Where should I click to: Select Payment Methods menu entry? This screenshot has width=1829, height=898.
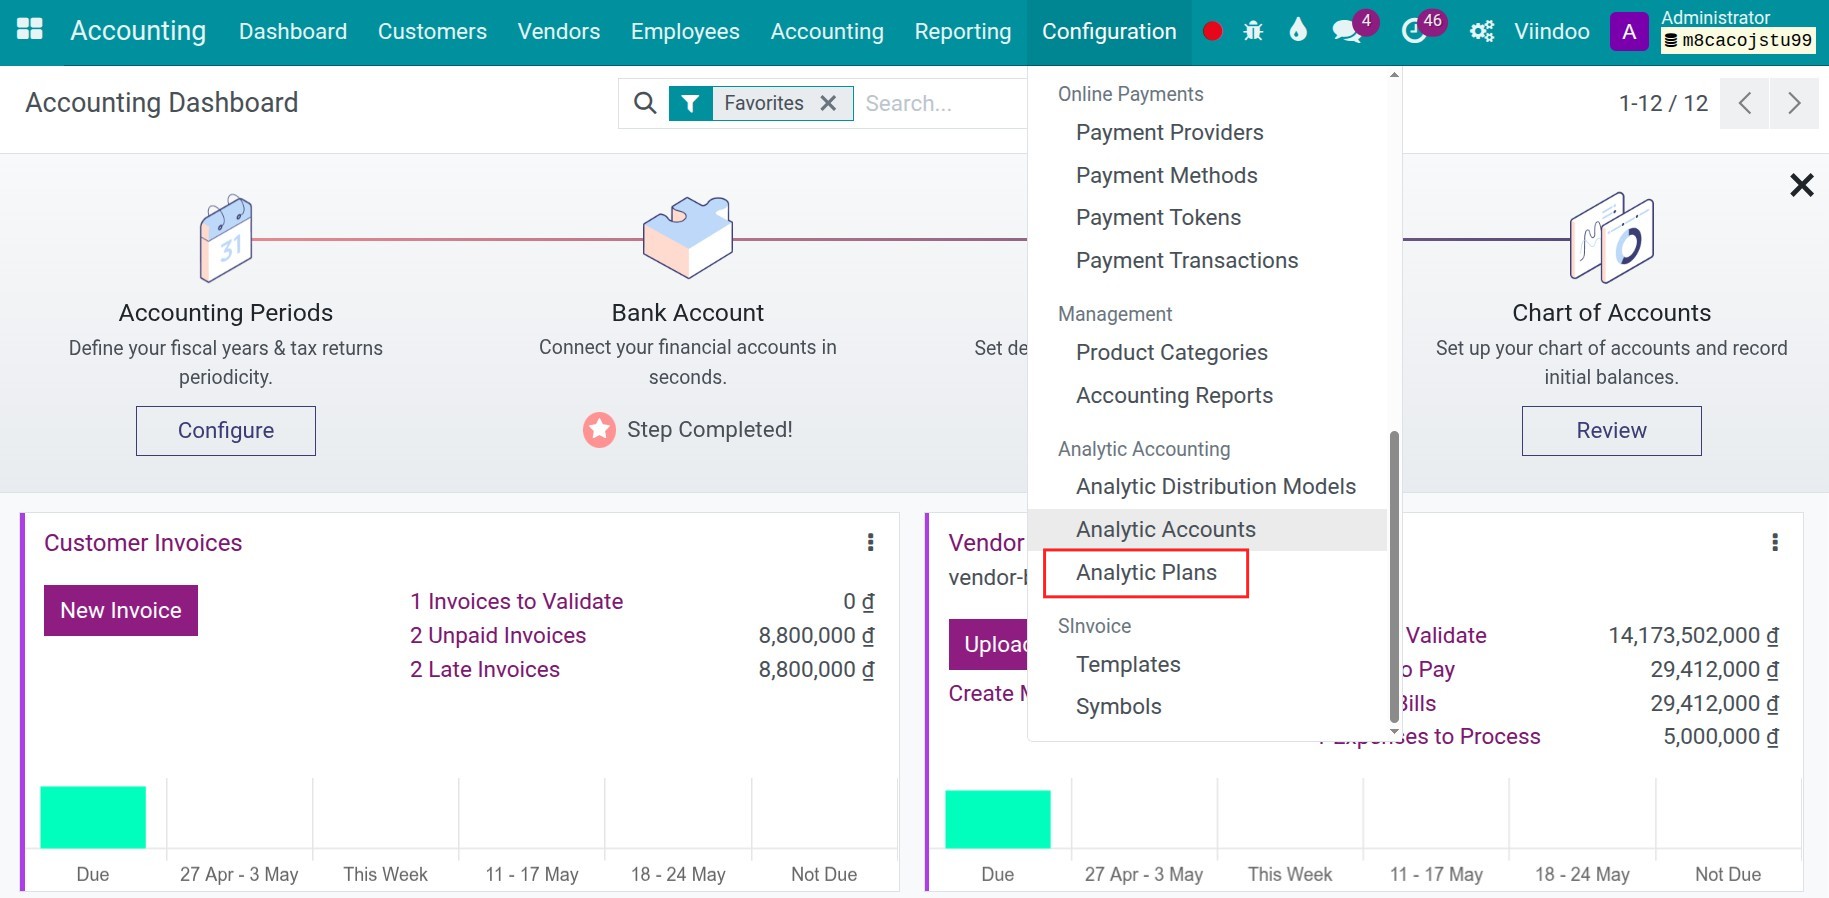click(x=1166, y=175)
